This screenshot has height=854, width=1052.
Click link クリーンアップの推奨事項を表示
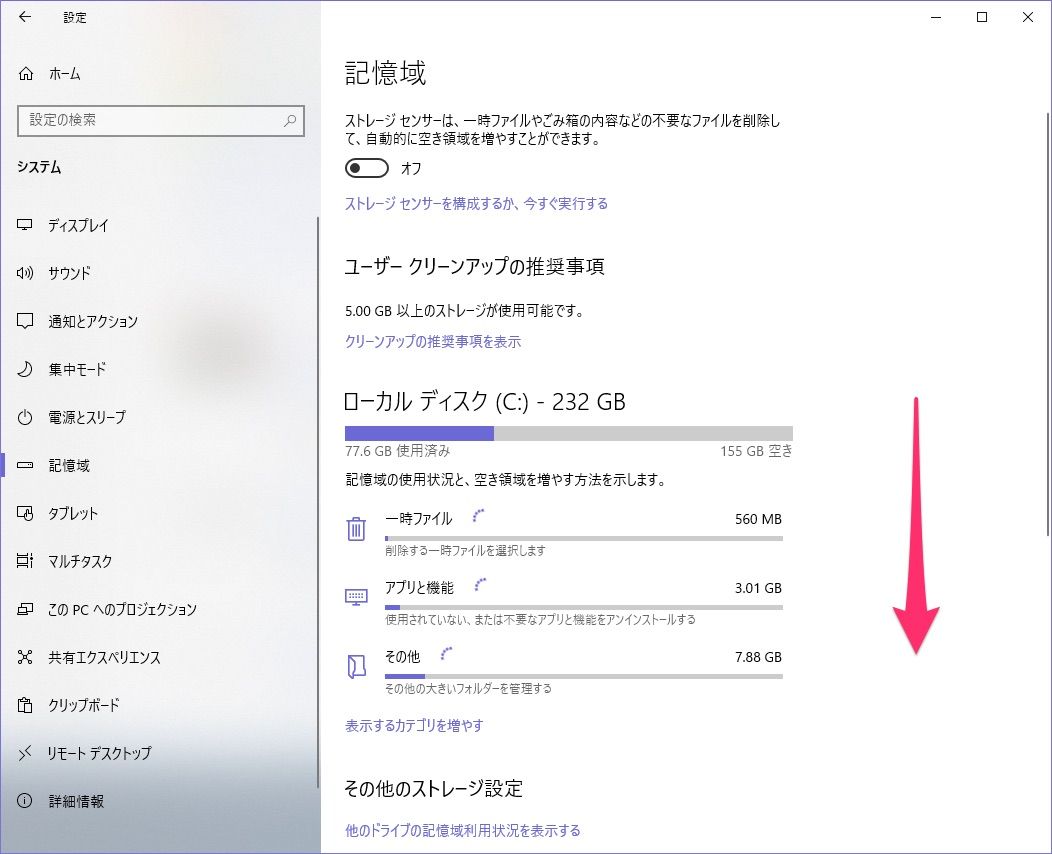433,341
